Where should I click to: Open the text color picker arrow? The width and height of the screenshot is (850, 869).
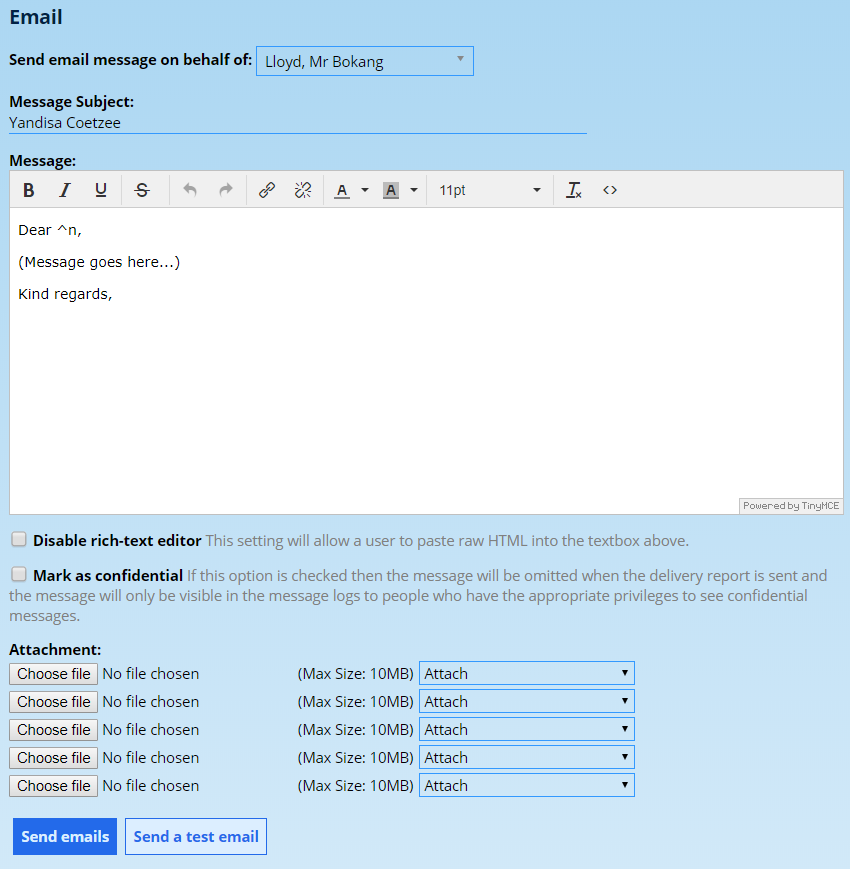pos(365,190)
